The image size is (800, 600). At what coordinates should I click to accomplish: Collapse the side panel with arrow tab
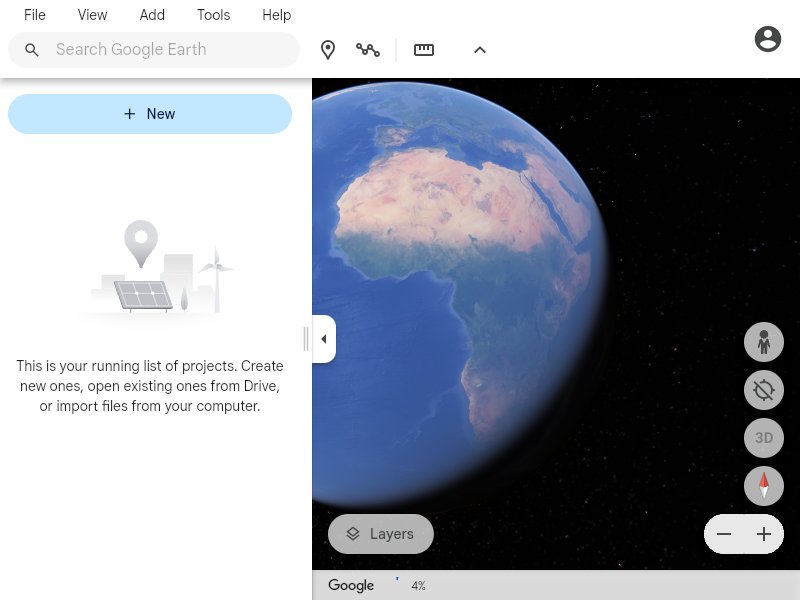[324, 339]
